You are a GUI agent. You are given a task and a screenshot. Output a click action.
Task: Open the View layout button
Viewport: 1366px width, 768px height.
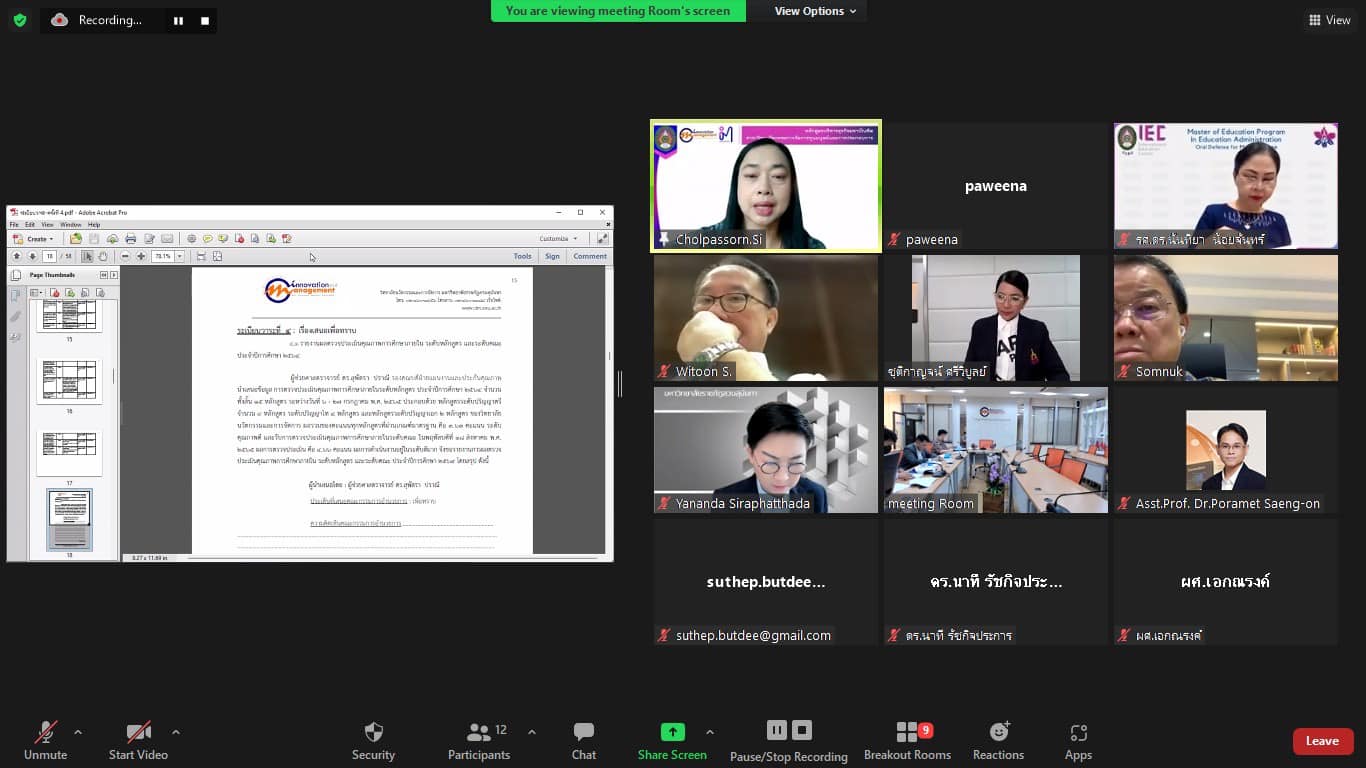pos(1329,20)
